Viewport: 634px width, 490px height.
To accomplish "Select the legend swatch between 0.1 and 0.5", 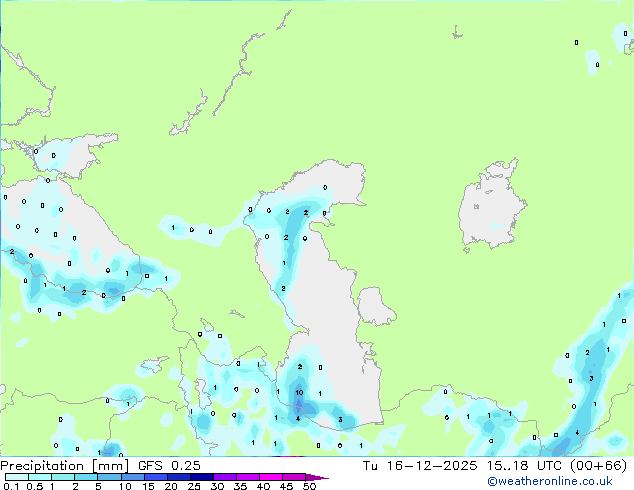I will coord(17,477).
